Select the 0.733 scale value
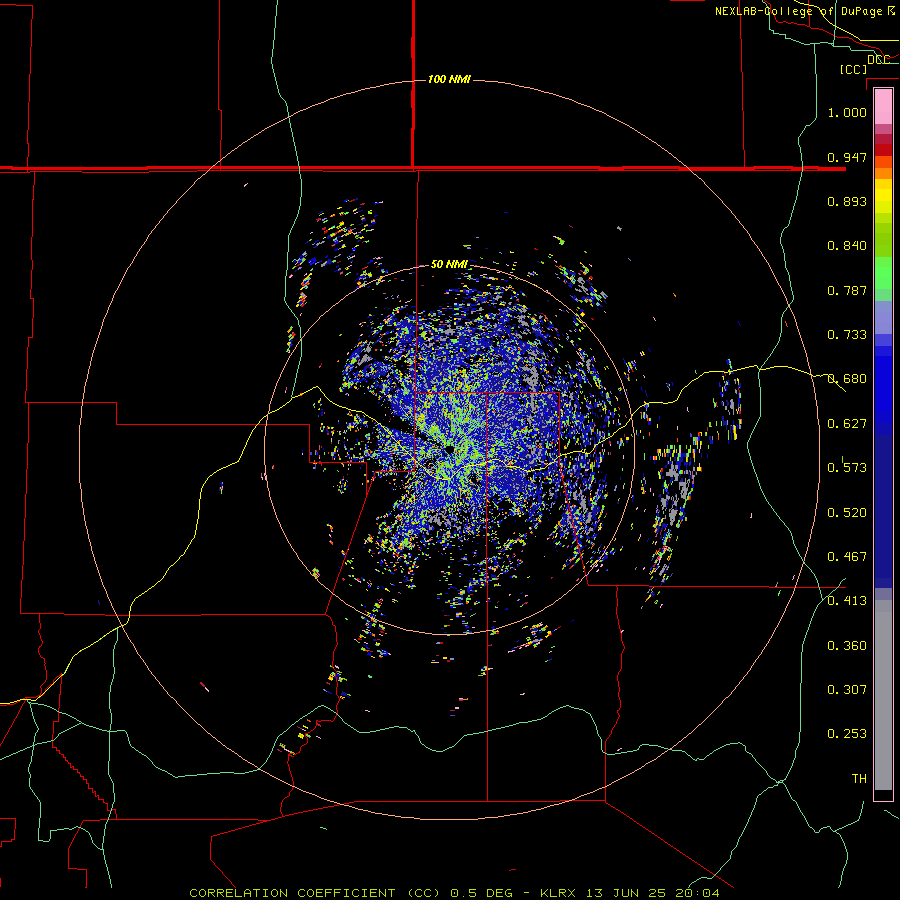900x900 pixels. pyautogui.click(x=847, y=335)
